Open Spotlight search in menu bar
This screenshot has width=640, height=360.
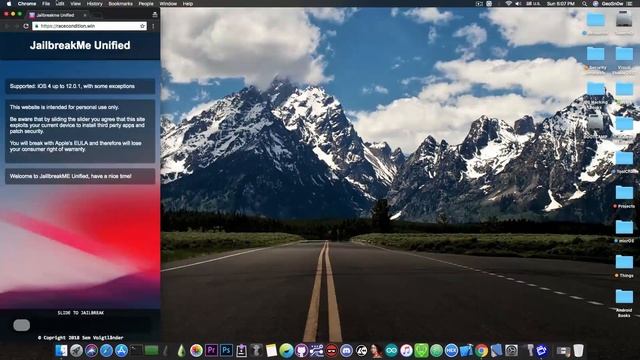(584, 4)
